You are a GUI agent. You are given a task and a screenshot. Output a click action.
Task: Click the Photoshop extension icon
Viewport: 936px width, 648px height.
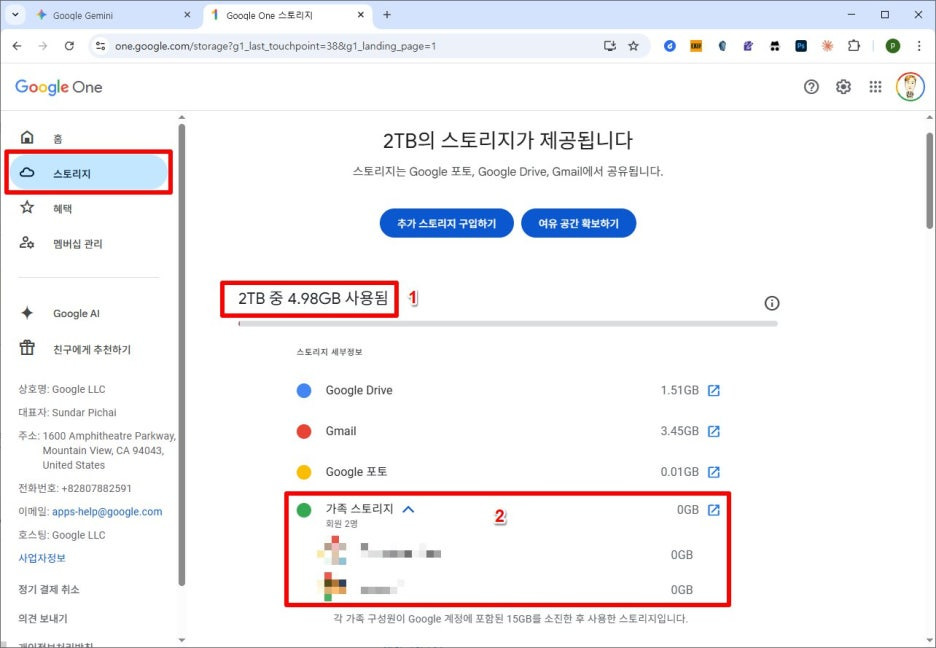click(x=801, y=46)
